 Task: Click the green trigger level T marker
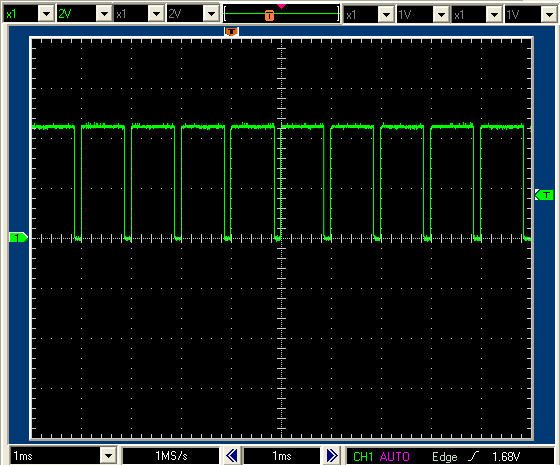click(544, 195)
